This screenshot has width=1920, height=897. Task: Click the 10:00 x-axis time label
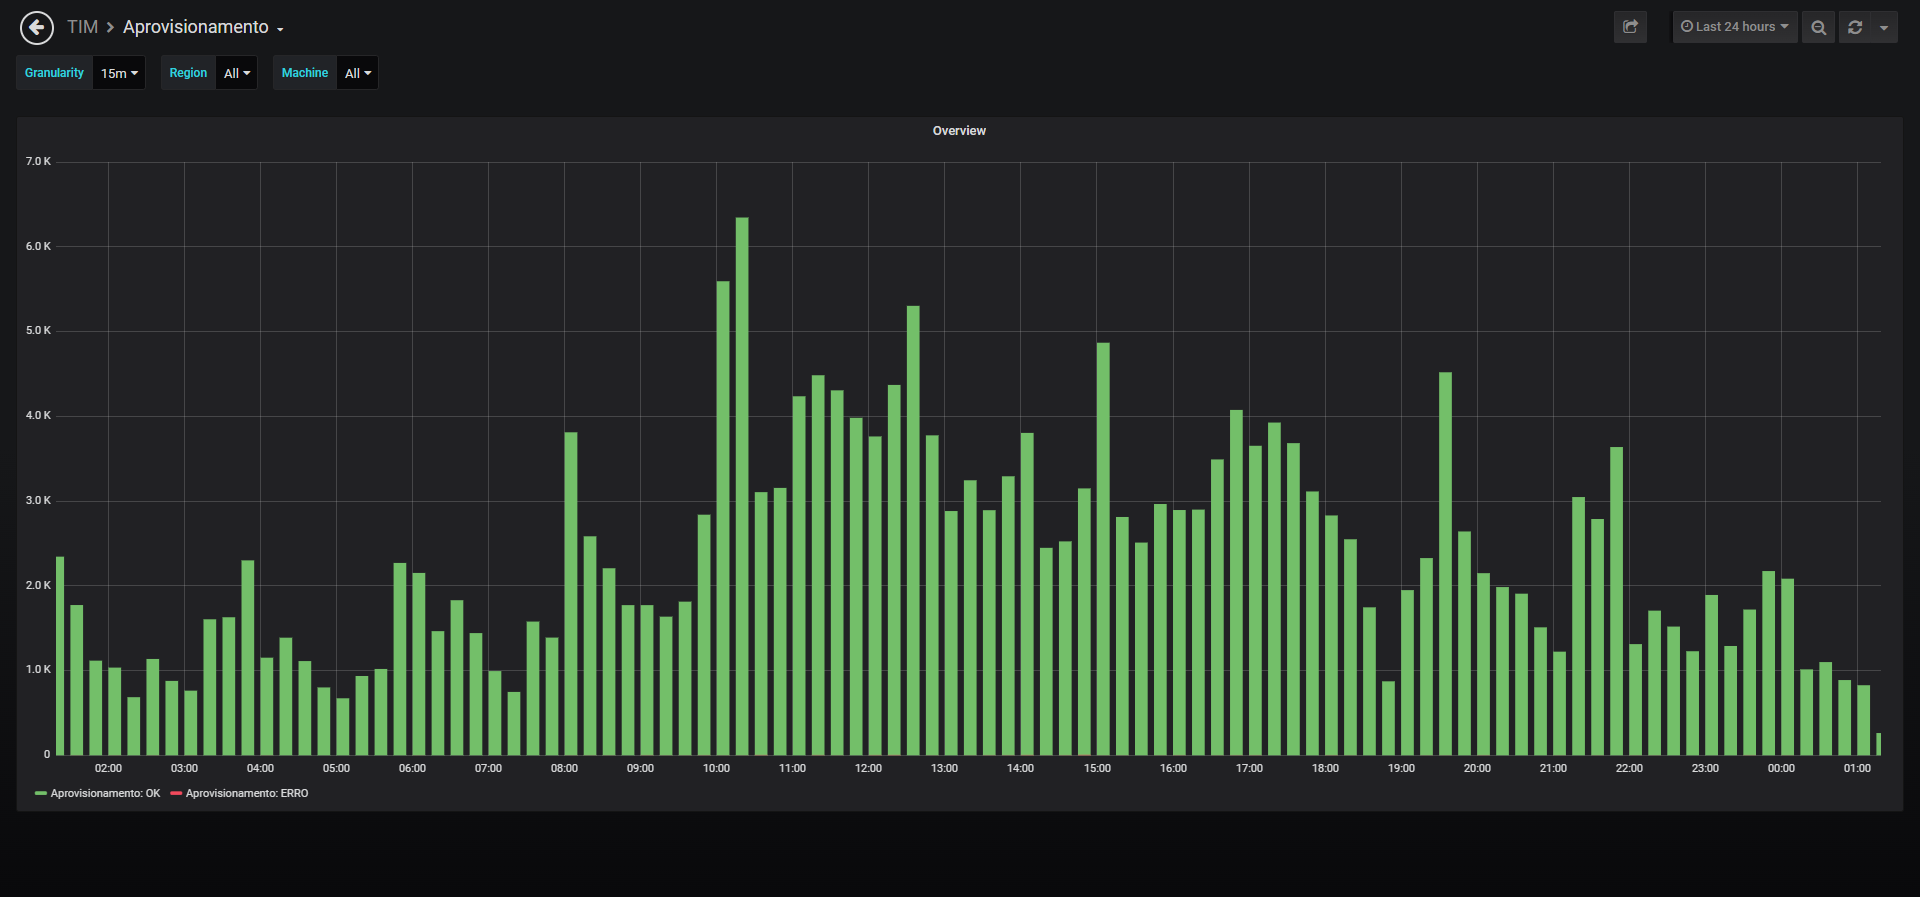[716, 768]
